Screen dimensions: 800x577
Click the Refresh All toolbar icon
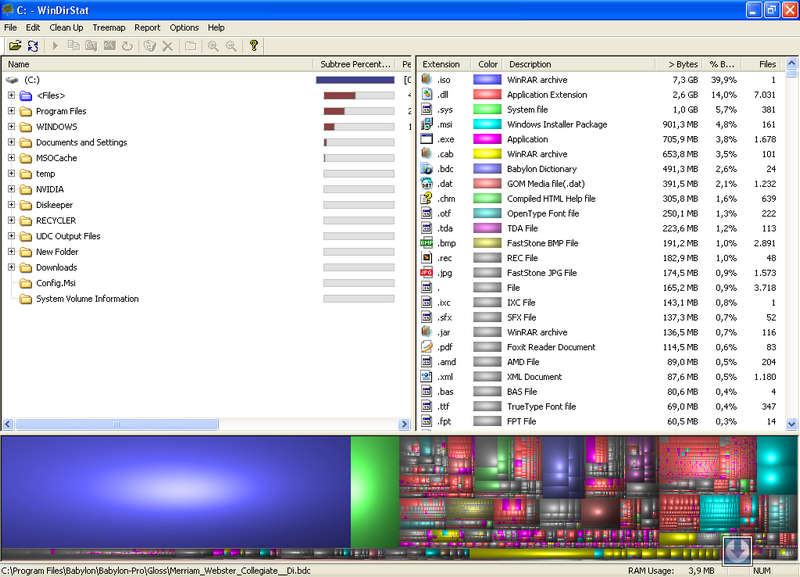point(33,46)
